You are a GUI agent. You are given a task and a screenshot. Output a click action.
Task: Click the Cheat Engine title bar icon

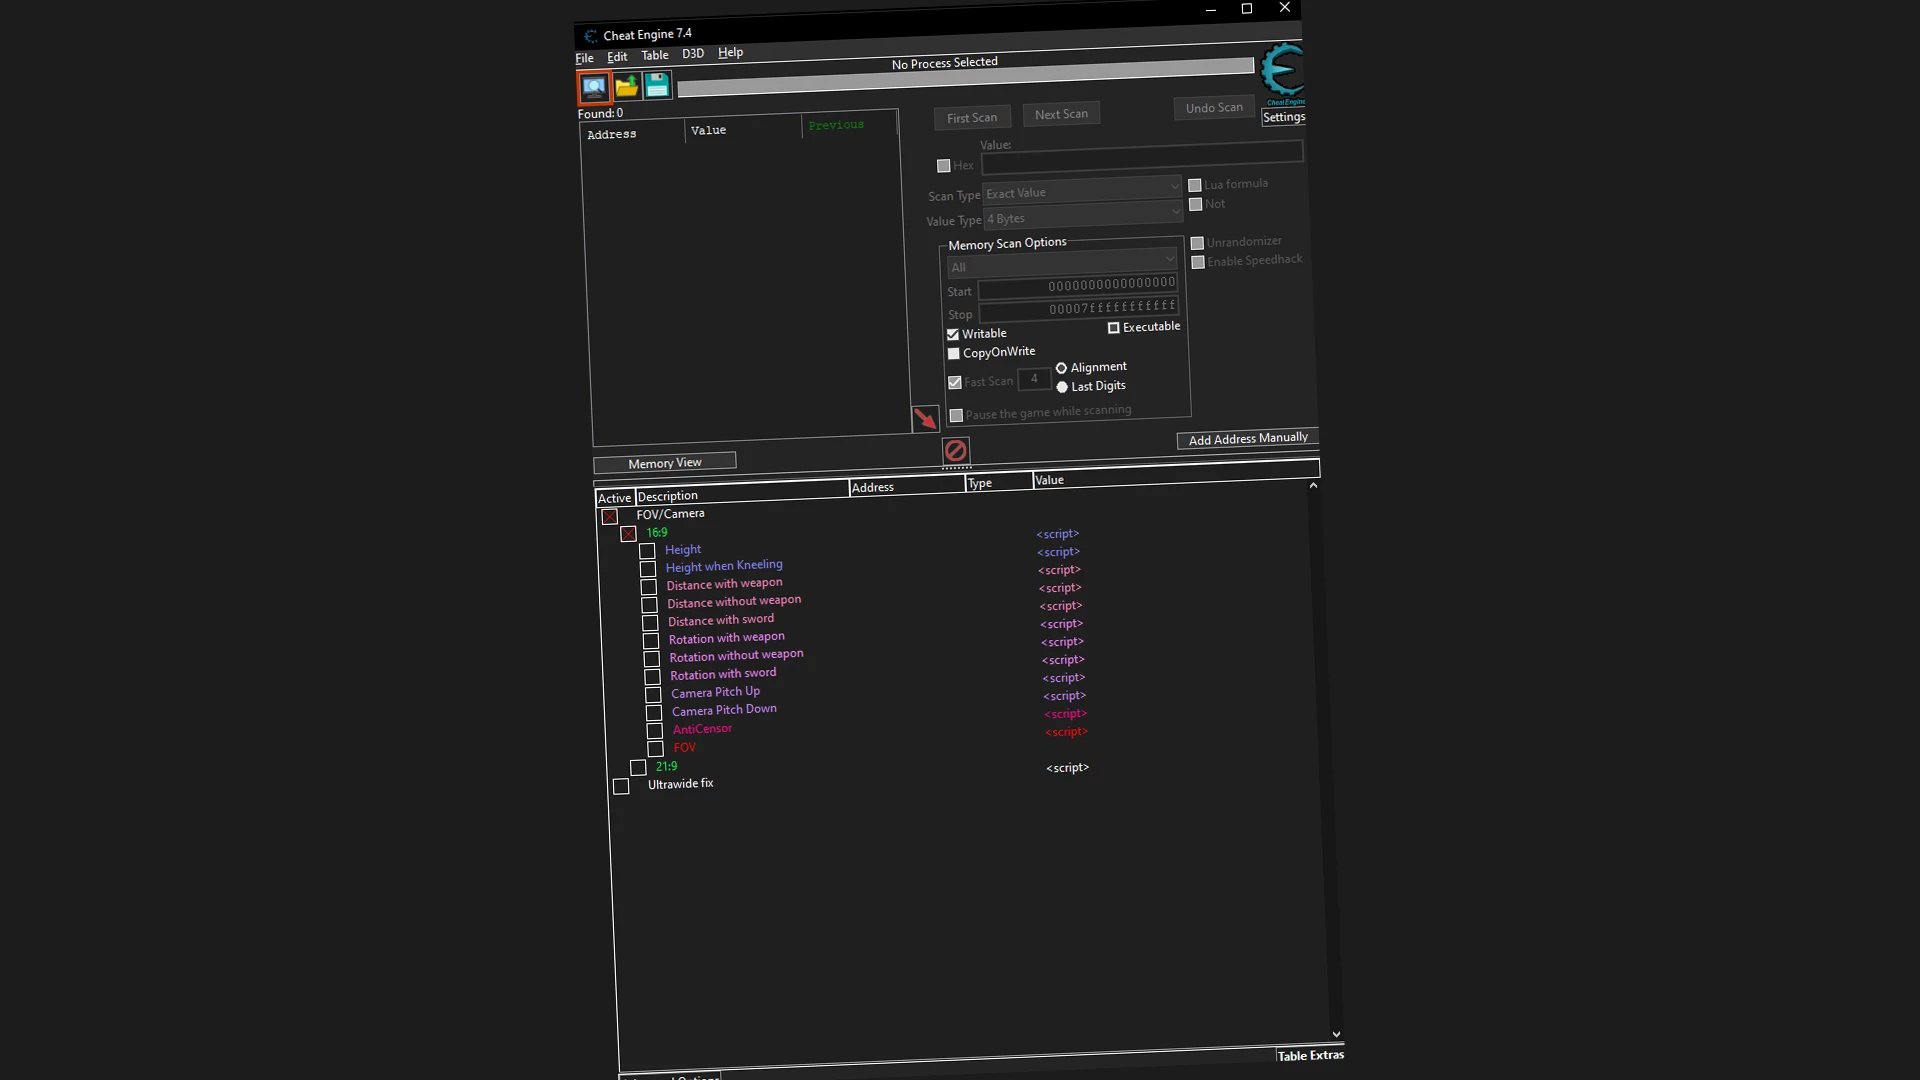(591, 36)
